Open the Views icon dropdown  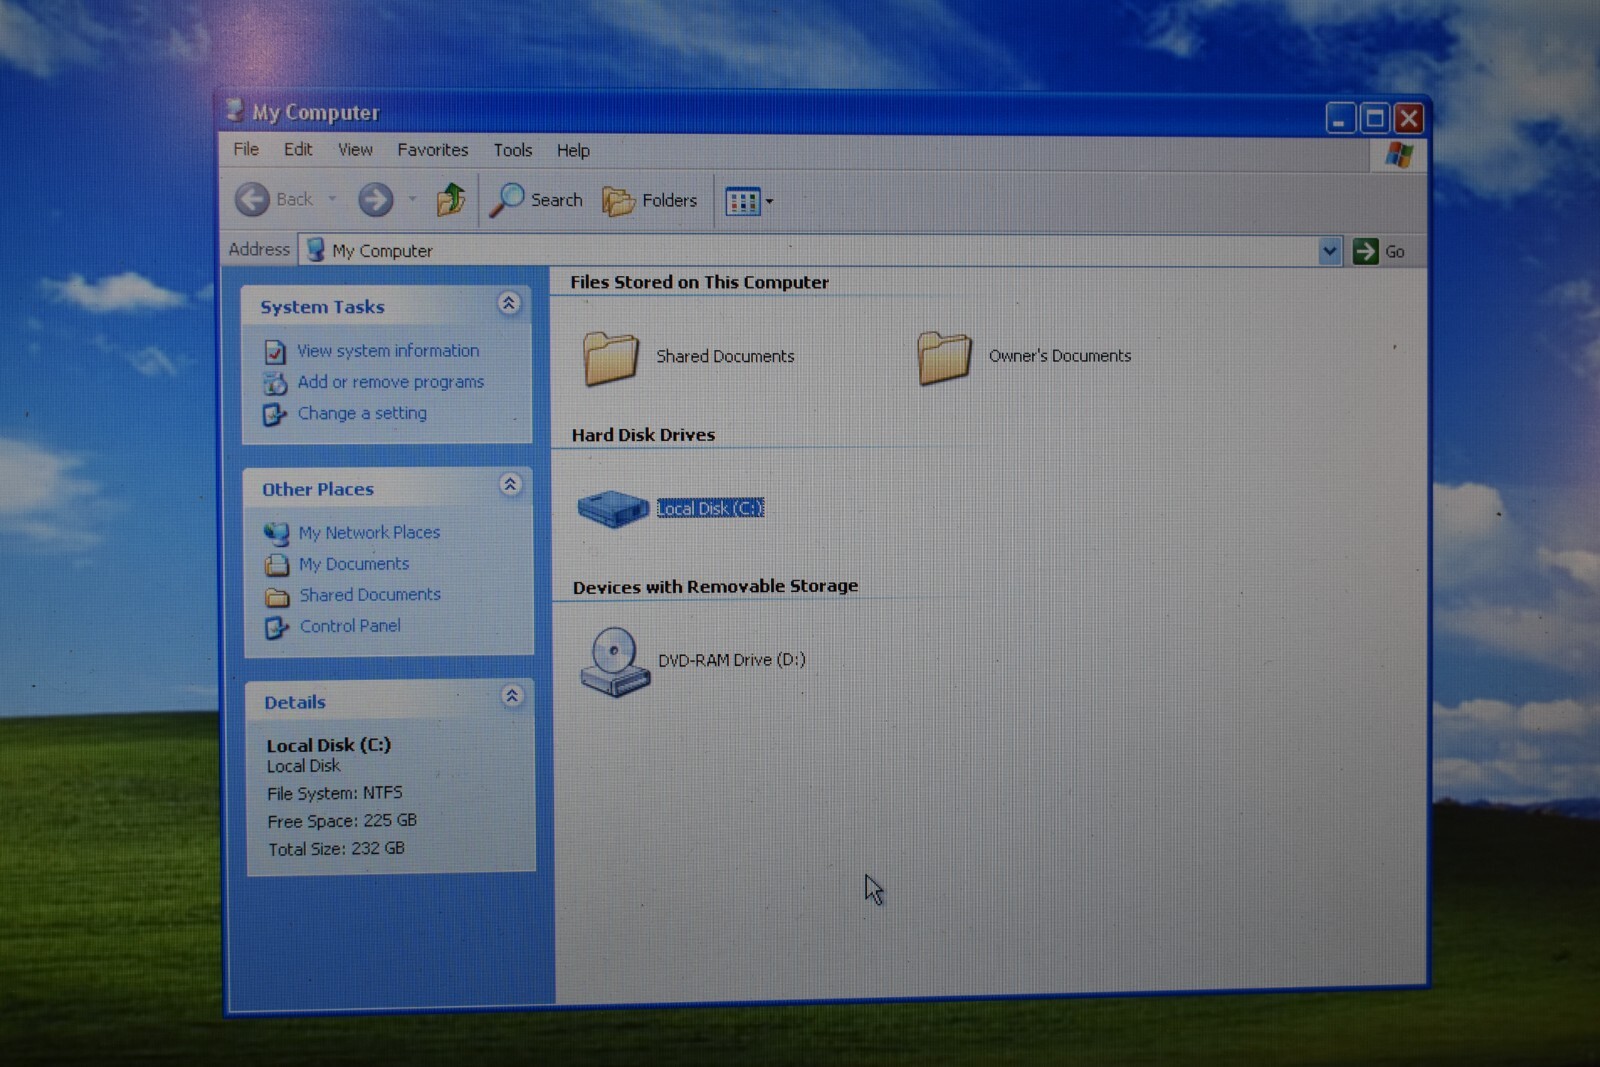click(x=749, y=202)
